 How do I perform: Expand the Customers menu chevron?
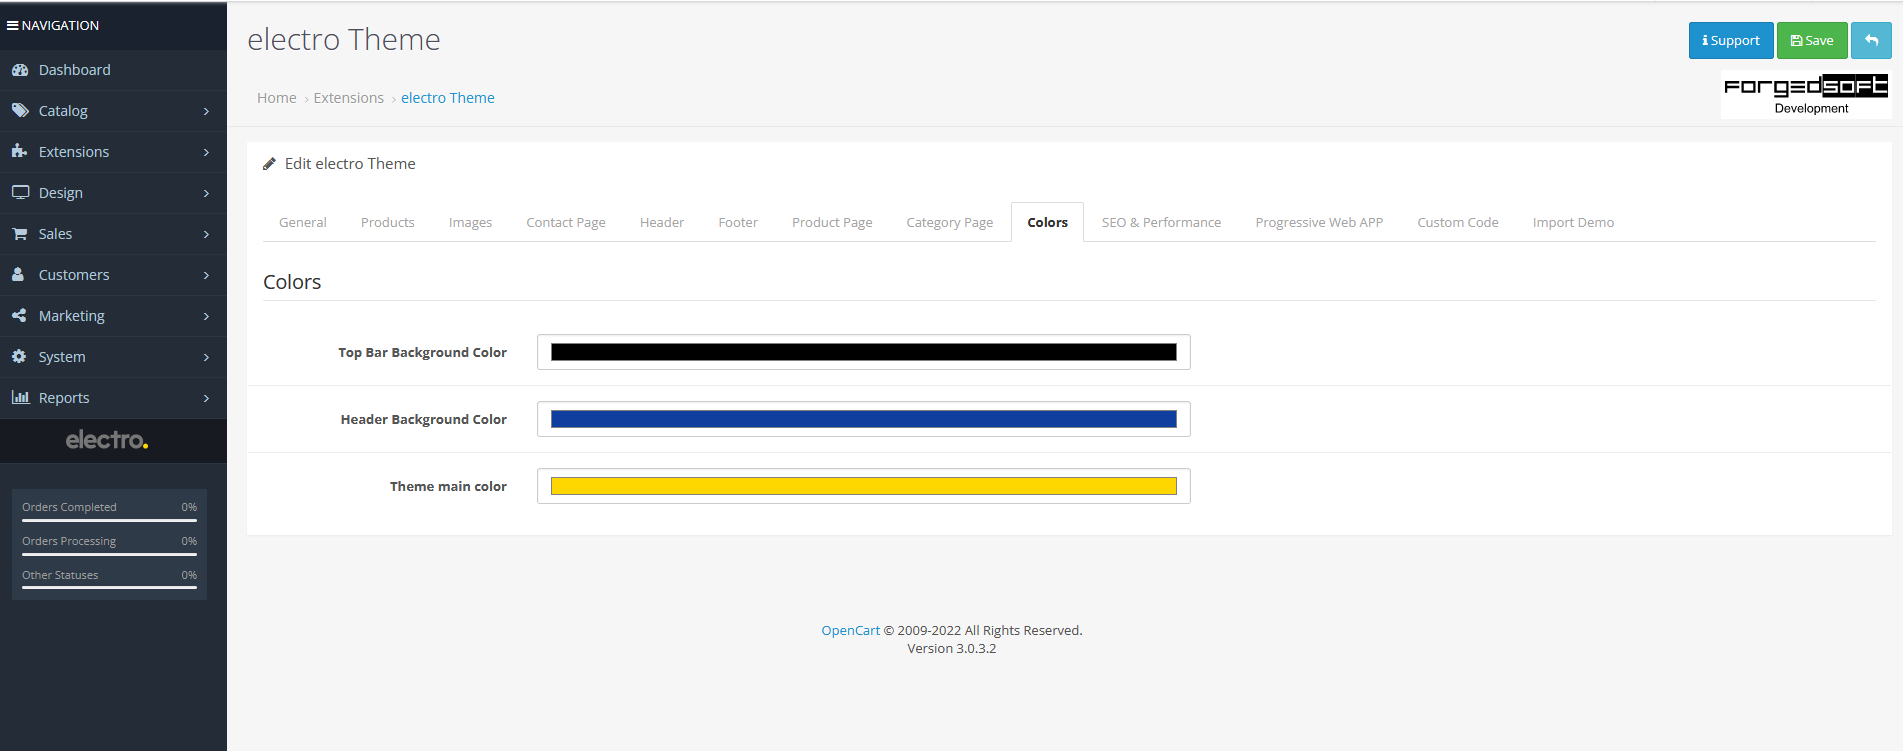pos(206,275)
